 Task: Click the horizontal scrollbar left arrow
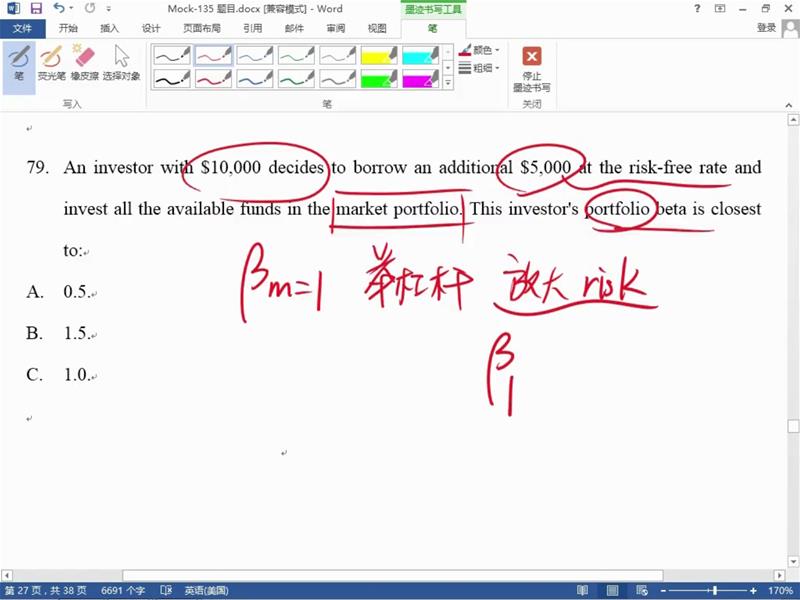pyautogui.click(x=6, y=575)
